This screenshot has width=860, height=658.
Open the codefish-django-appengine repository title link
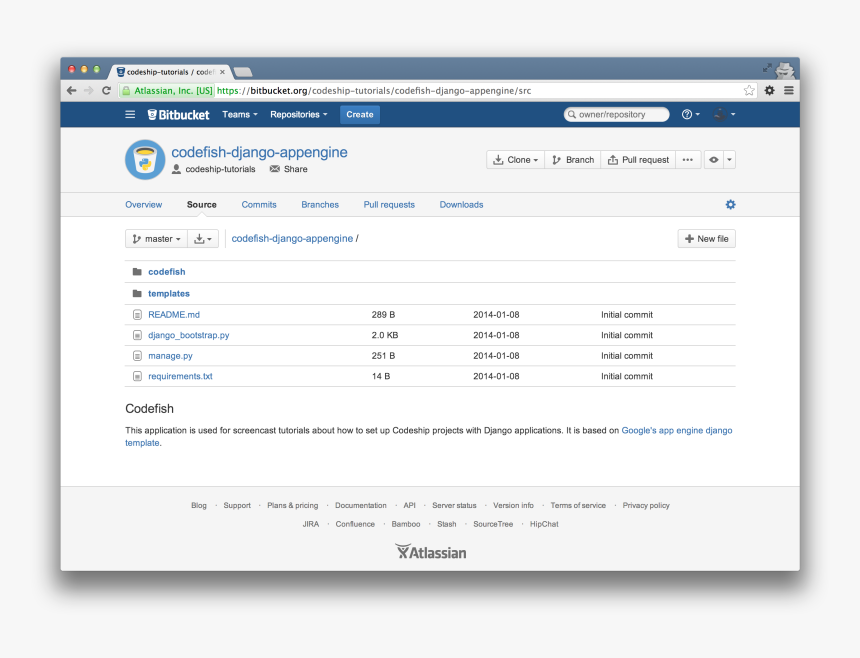(x=259, y=152)
